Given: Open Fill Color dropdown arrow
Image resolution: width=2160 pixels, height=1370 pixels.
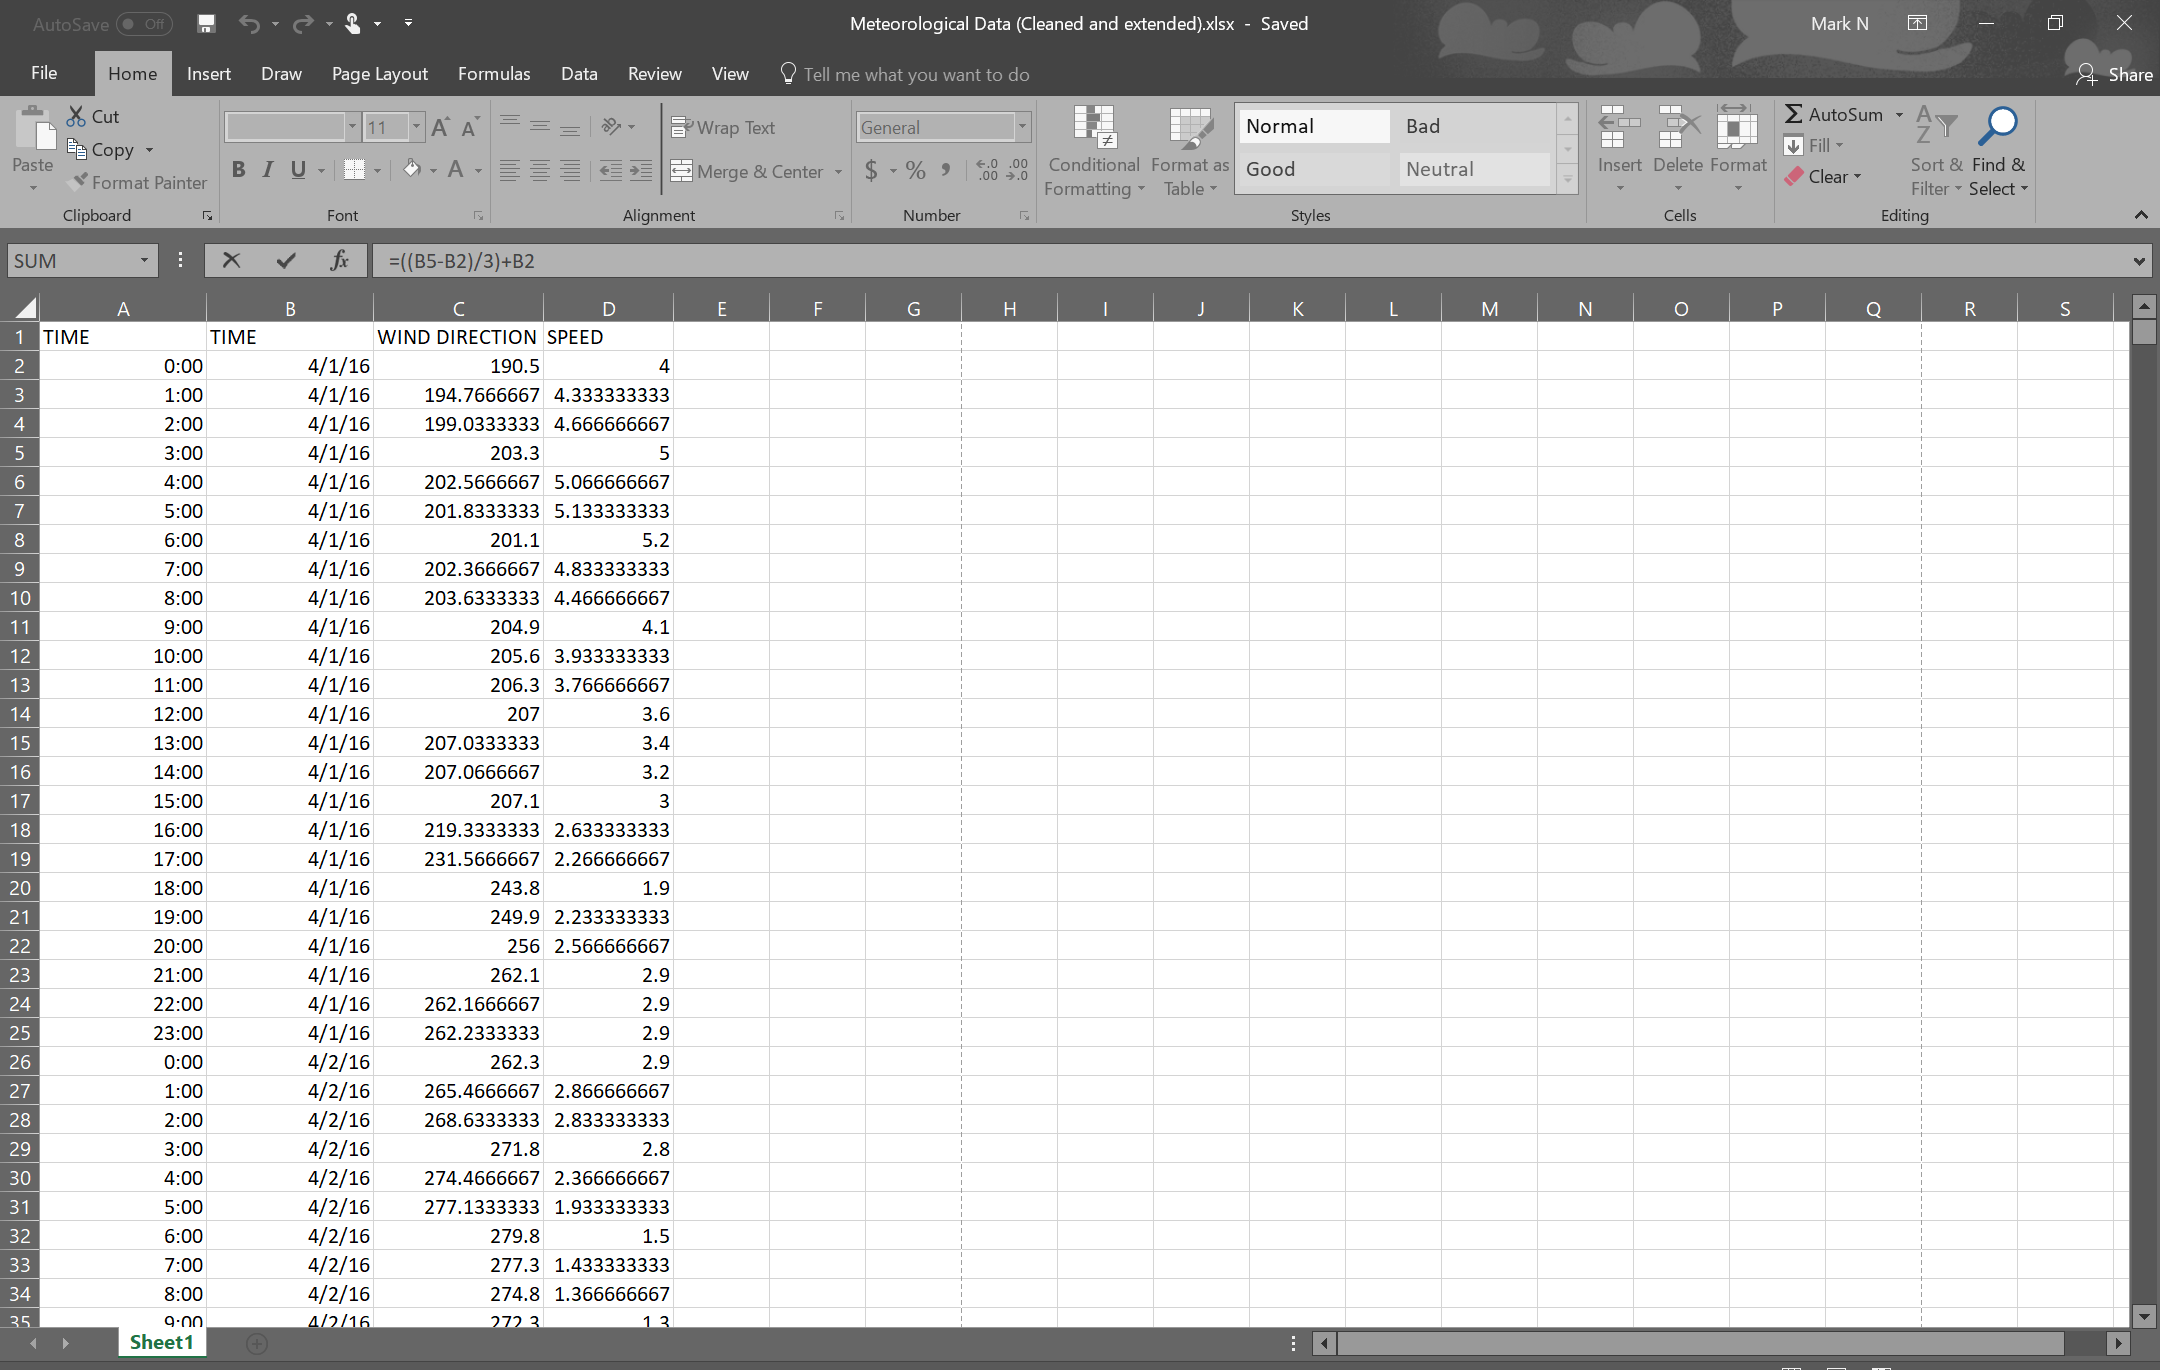Looking at the screenshot, I should click(433, 171).
